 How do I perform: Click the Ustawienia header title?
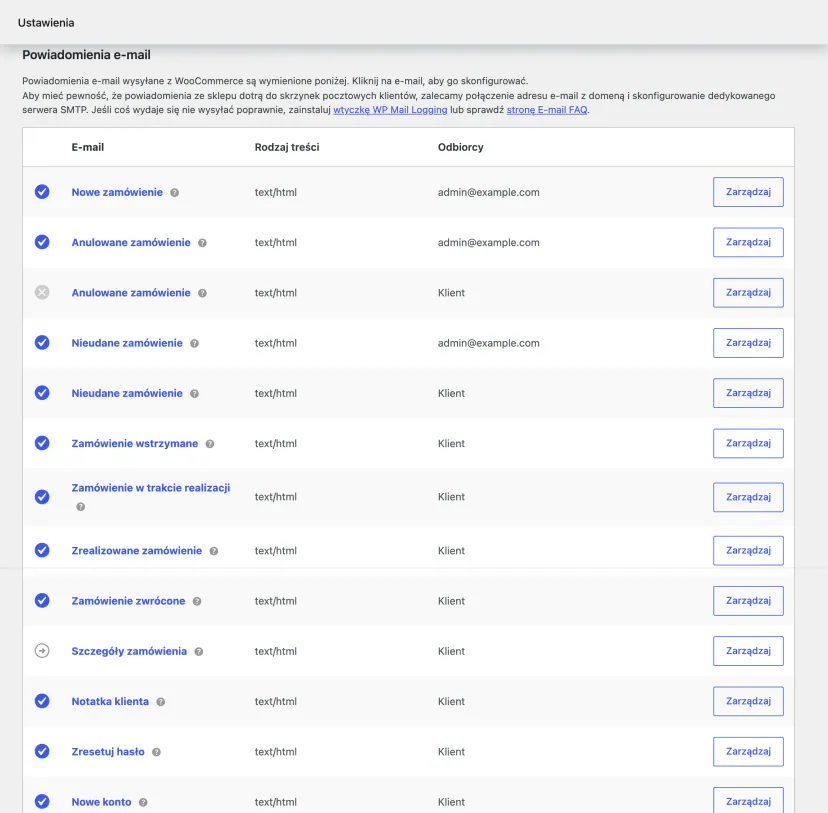coord(46,23)
